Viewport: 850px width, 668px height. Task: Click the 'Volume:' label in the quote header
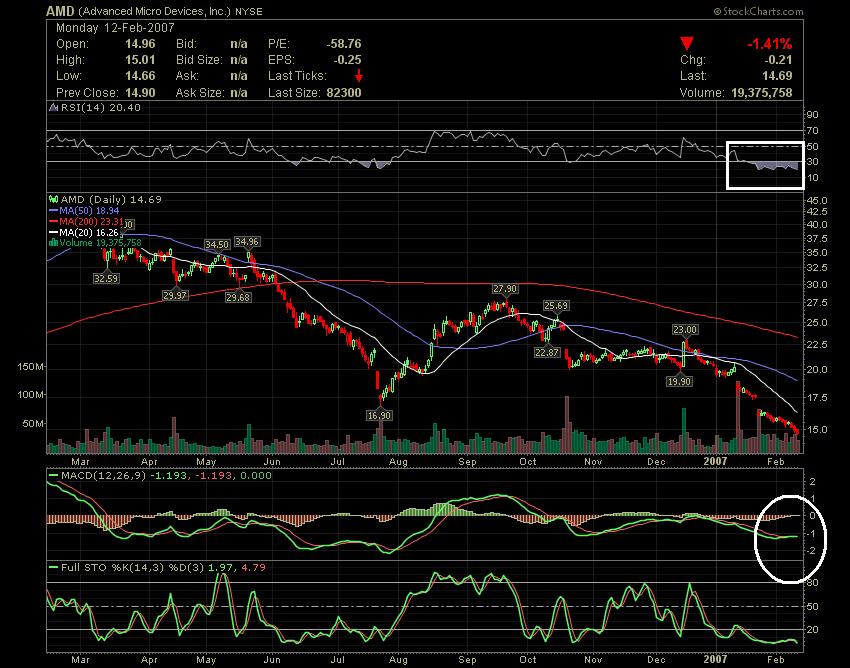pos(702,93)
